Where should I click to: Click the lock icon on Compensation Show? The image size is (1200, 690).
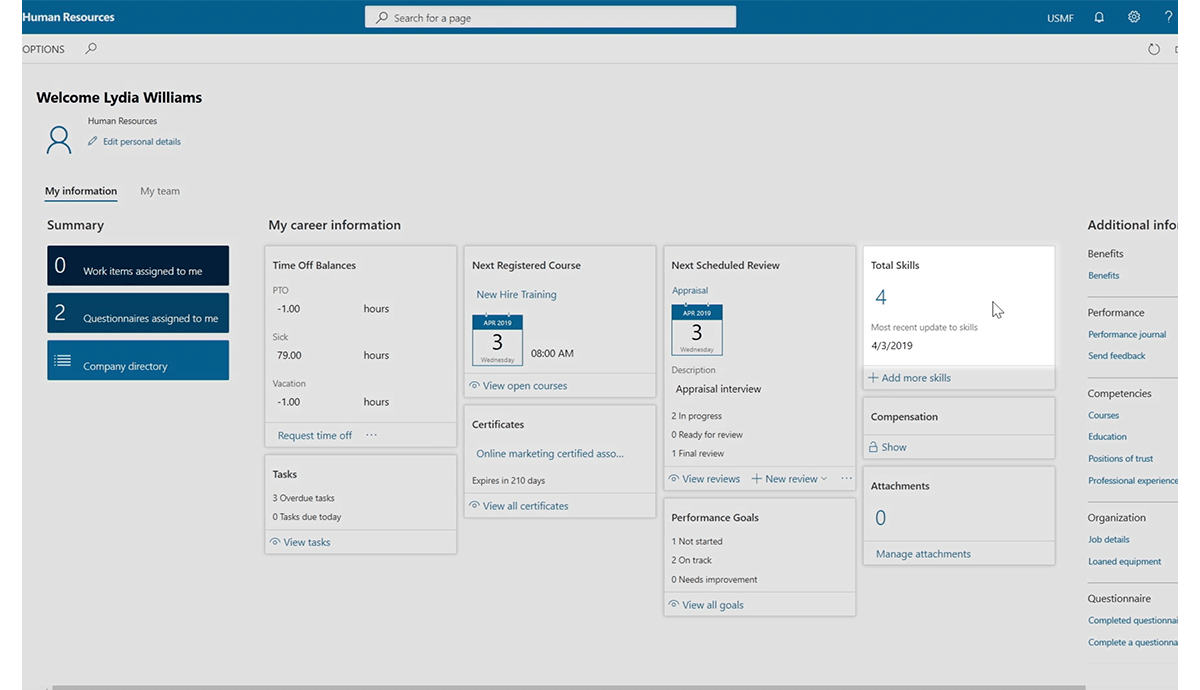coord(875,447)
